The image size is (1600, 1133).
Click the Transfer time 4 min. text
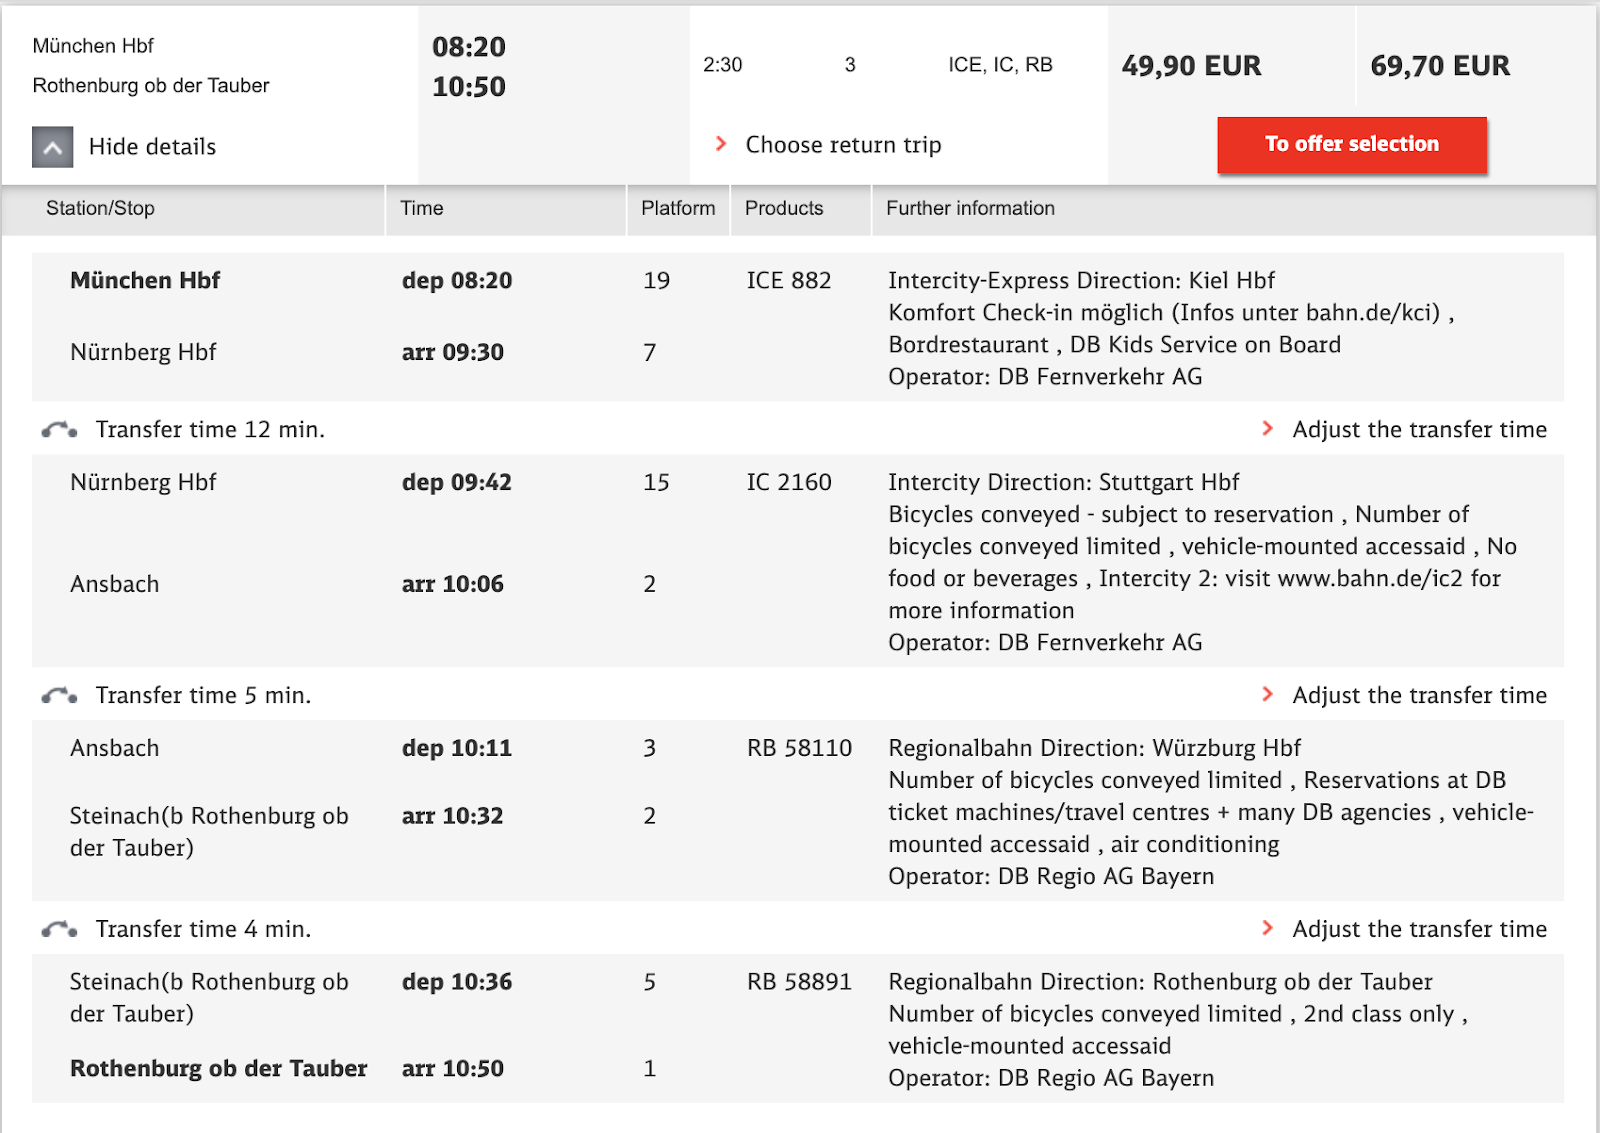click(x=203, y=930)
